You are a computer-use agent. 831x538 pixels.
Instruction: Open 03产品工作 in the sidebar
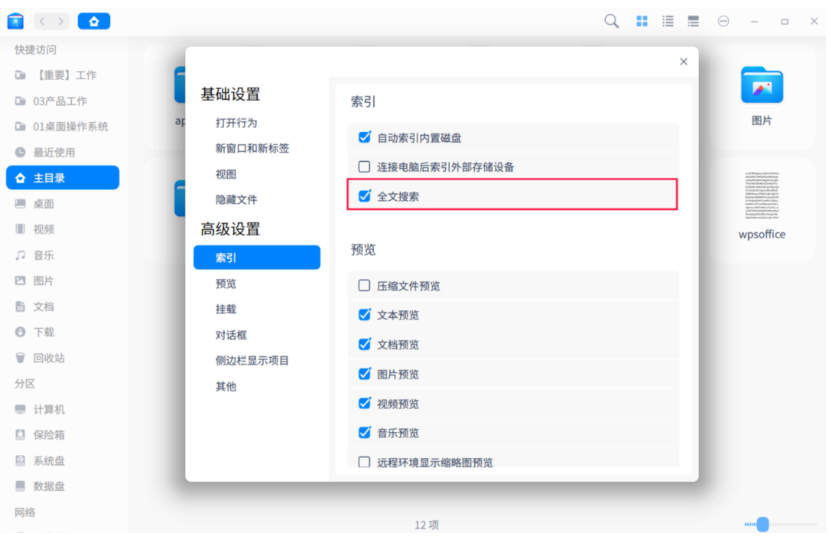pyautogui.click(x=63, y=101)
